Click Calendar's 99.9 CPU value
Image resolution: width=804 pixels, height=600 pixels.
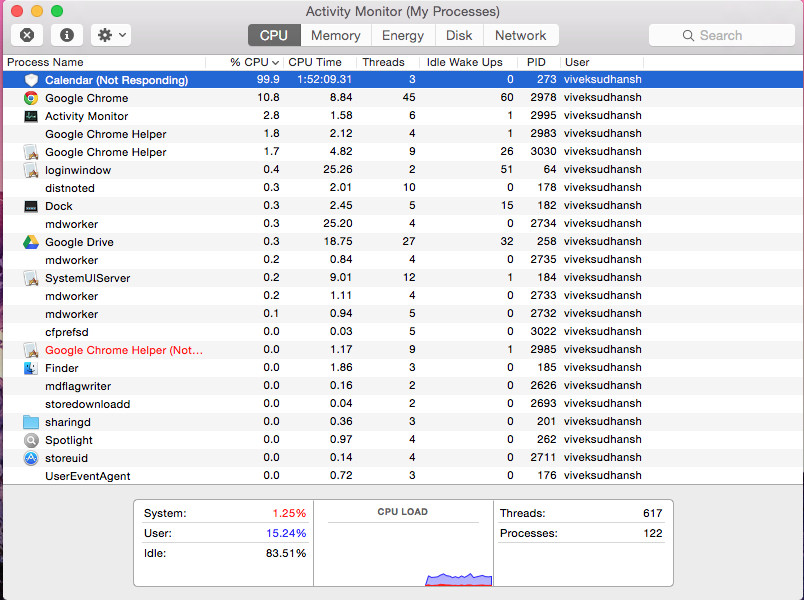(x=268, y=79)
